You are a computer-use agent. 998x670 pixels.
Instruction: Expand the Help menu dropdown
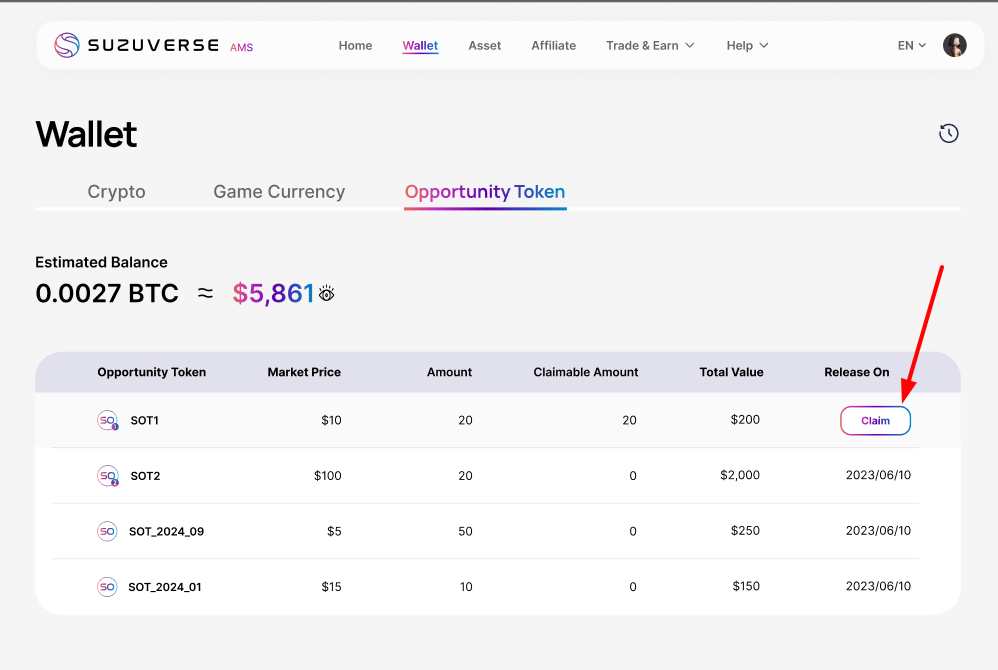click(x=747, y=45)
